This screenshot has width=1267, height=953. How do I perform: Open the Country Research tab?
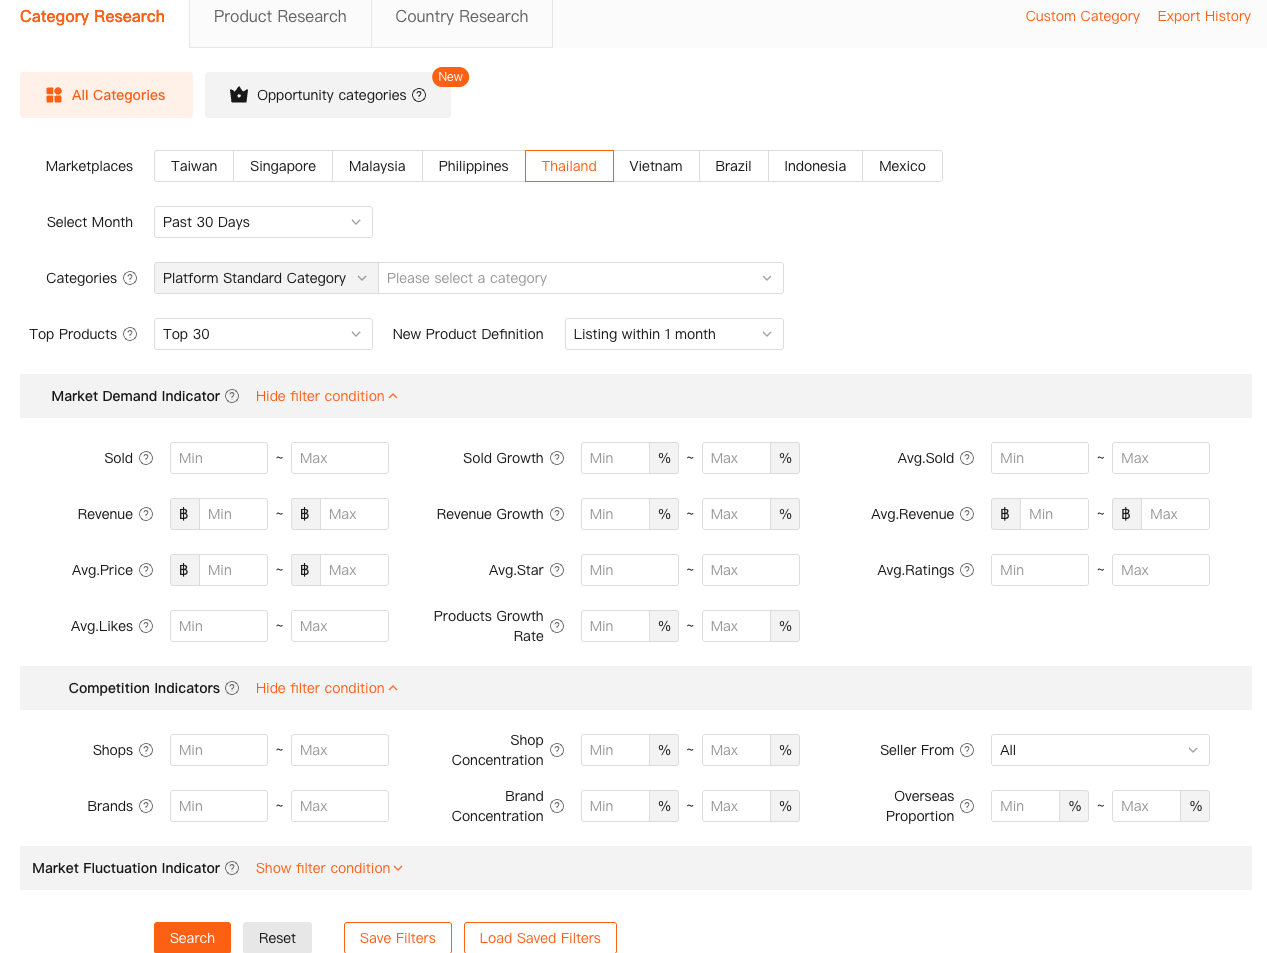(x=461, y=16)
